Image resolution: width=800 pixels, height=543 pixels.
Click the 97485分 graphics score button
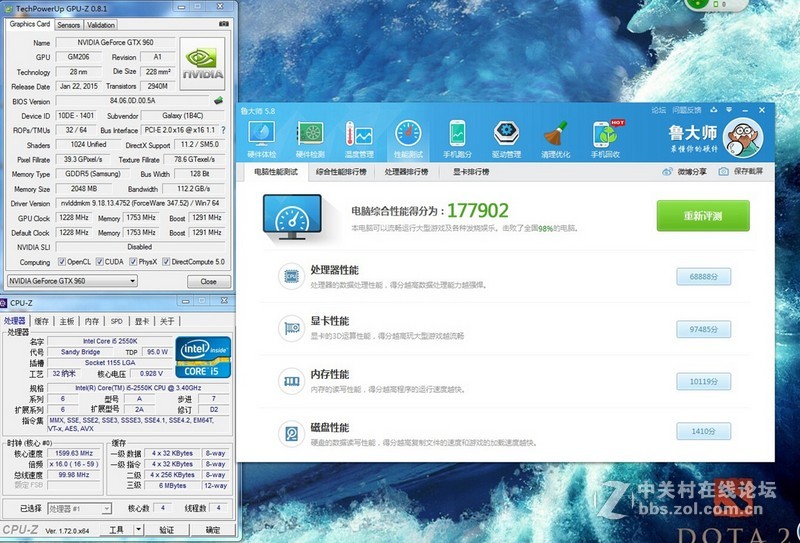tap(704, 329)
